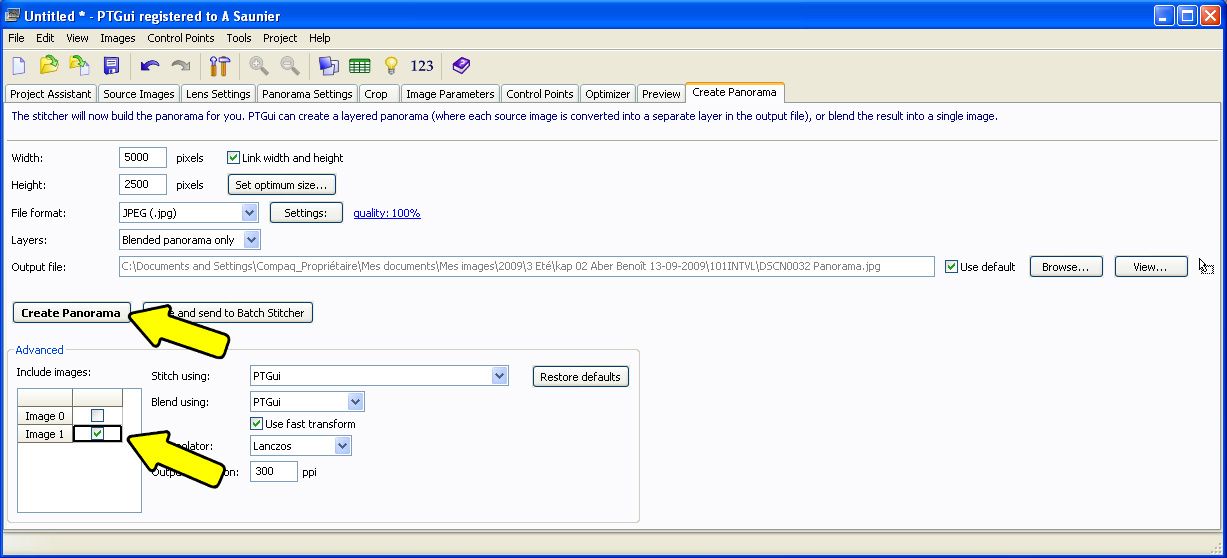Toggle the Use default output file checkbox

coord(951,267)
